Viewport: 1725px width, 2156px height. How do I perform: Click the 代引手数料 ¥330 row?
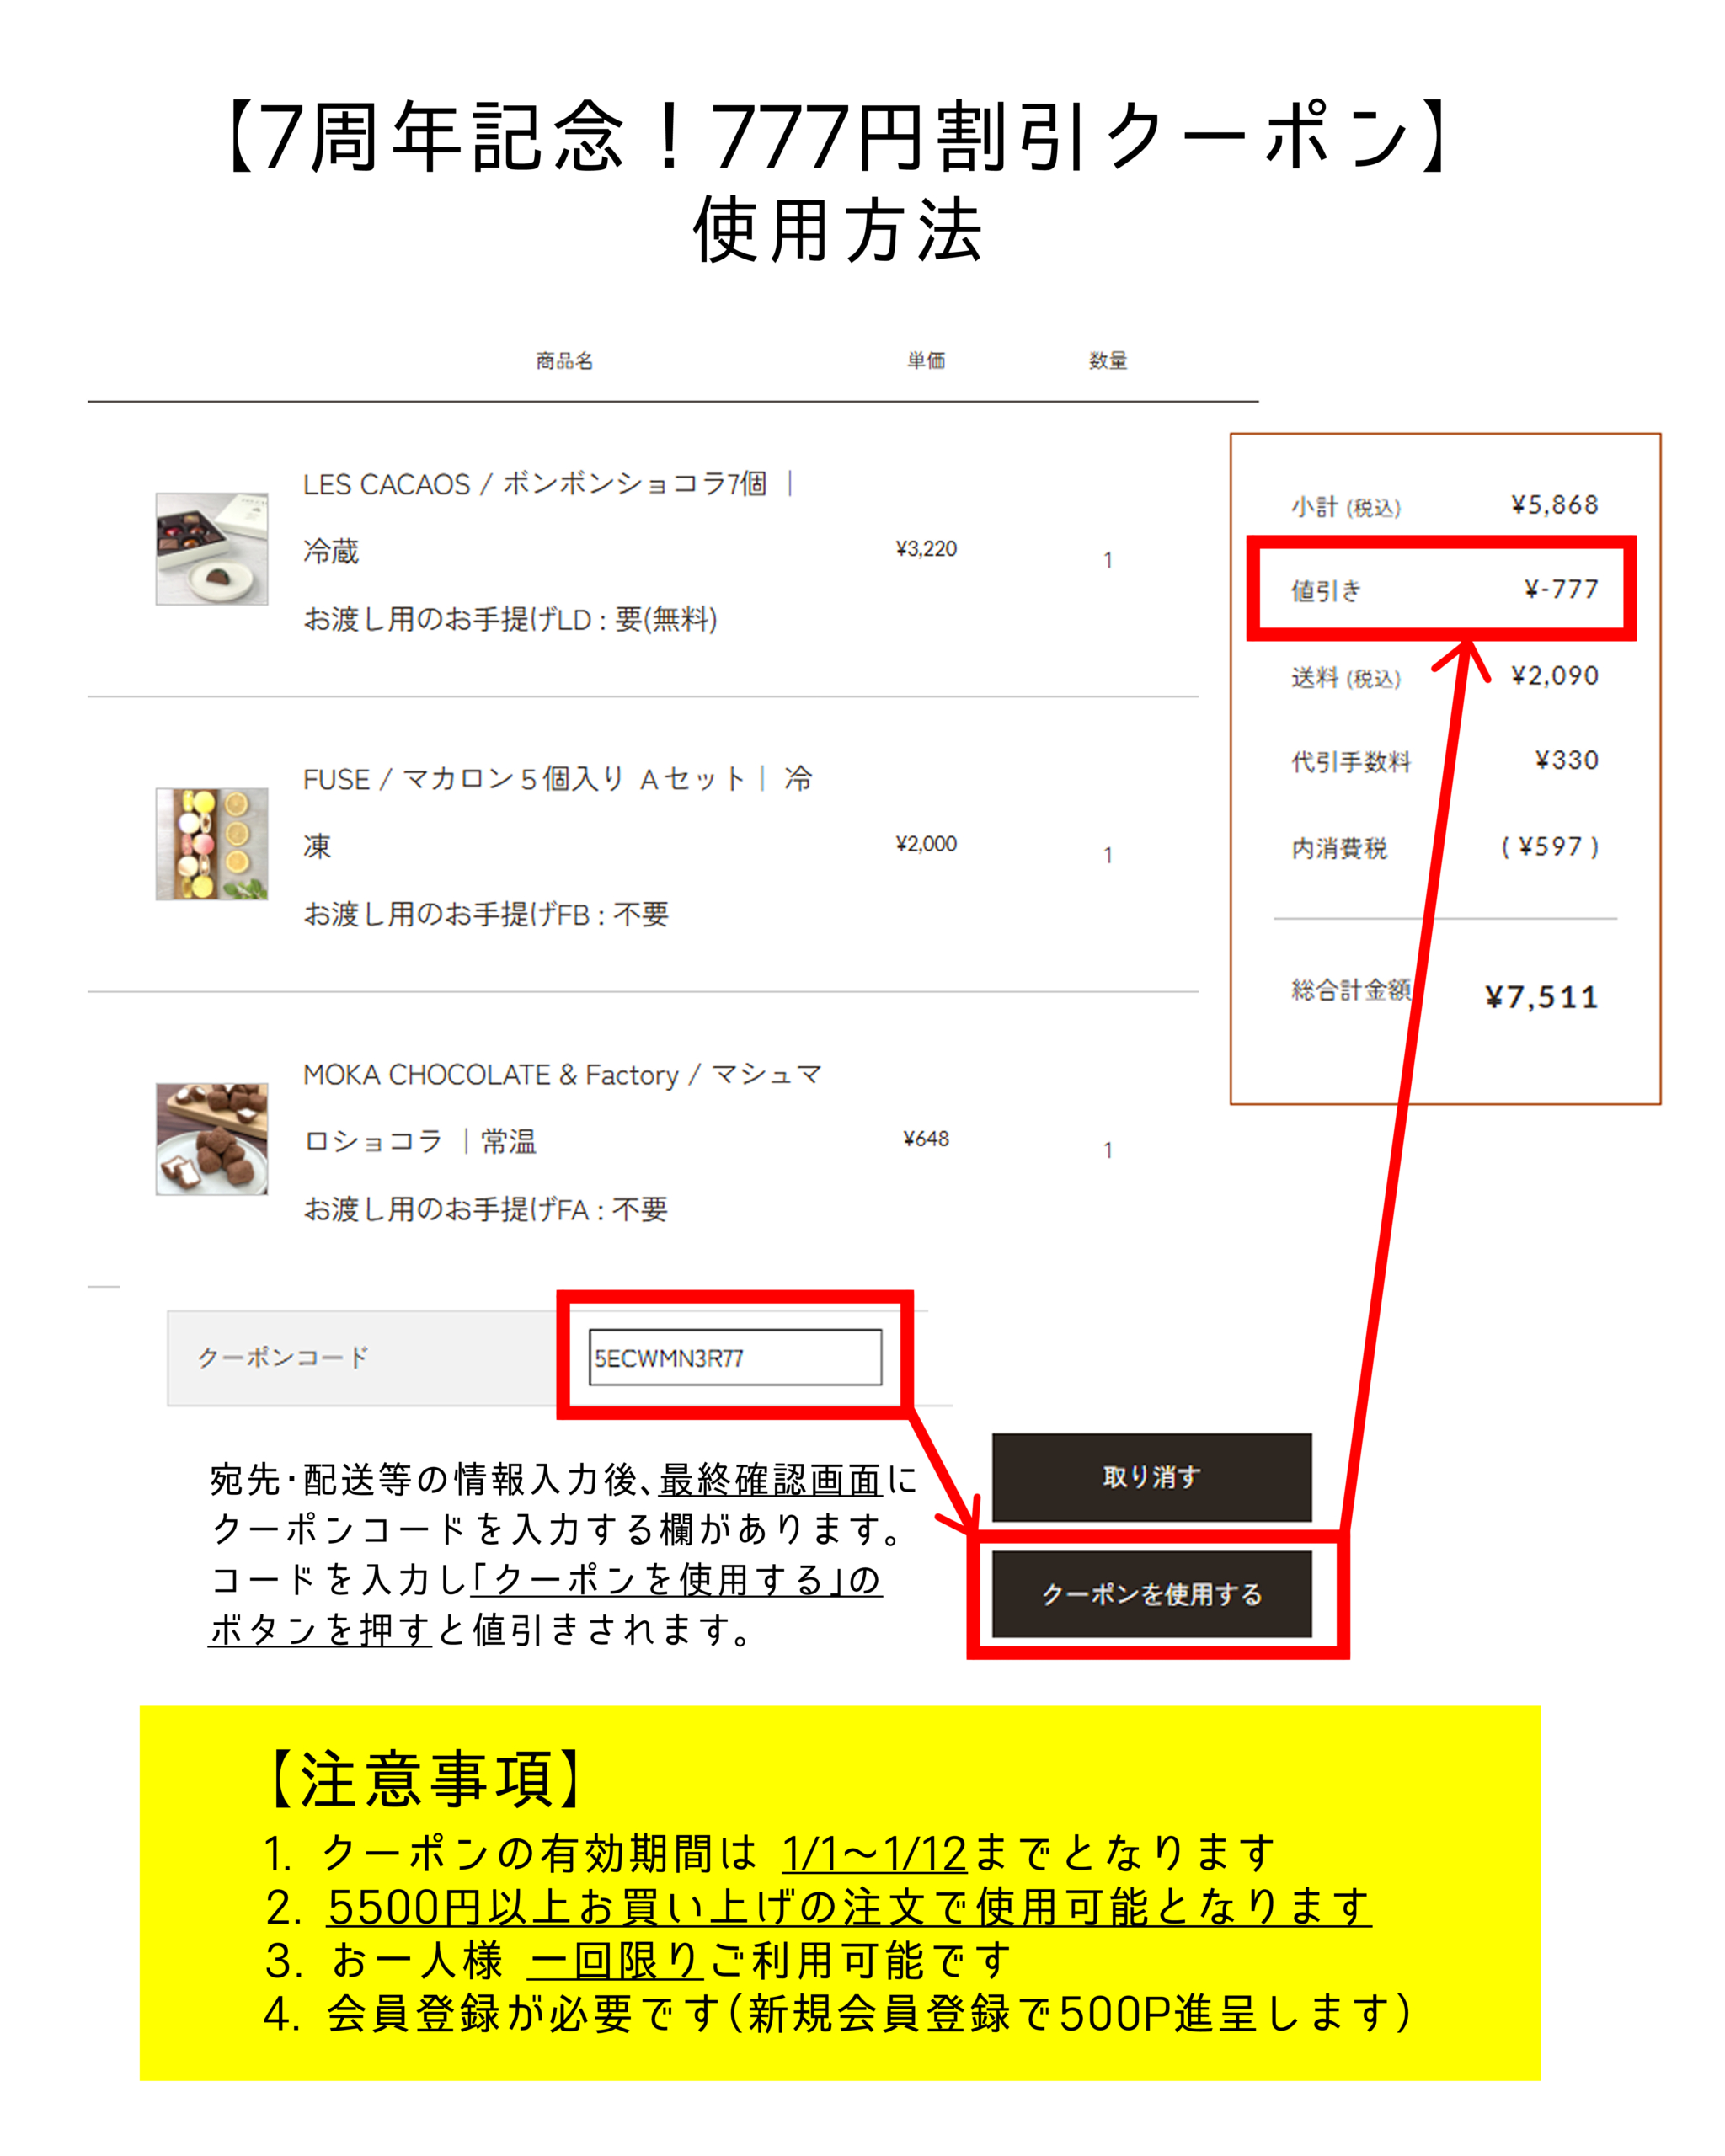point(1444,761)
